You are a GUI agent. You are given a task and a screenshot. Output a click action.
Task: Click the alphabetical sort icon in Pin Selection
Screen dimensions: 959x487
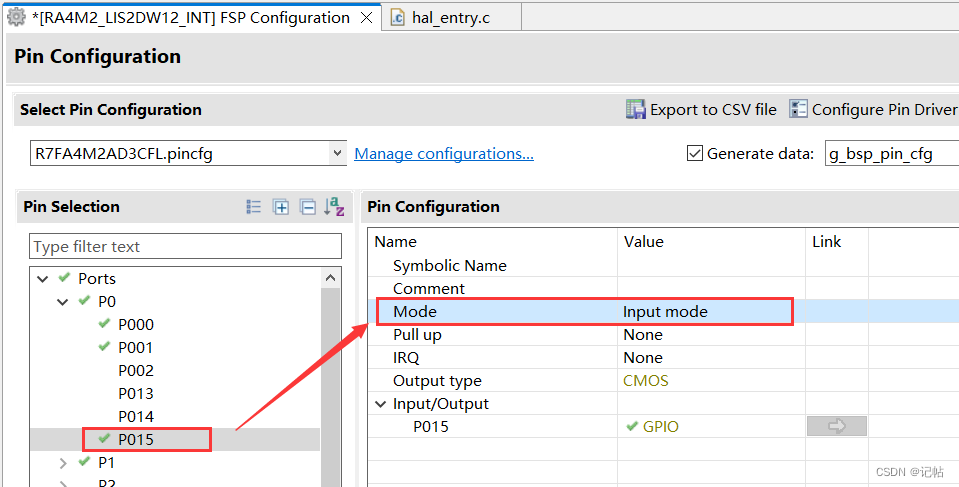pyautogui.click(x=334, y=207)
